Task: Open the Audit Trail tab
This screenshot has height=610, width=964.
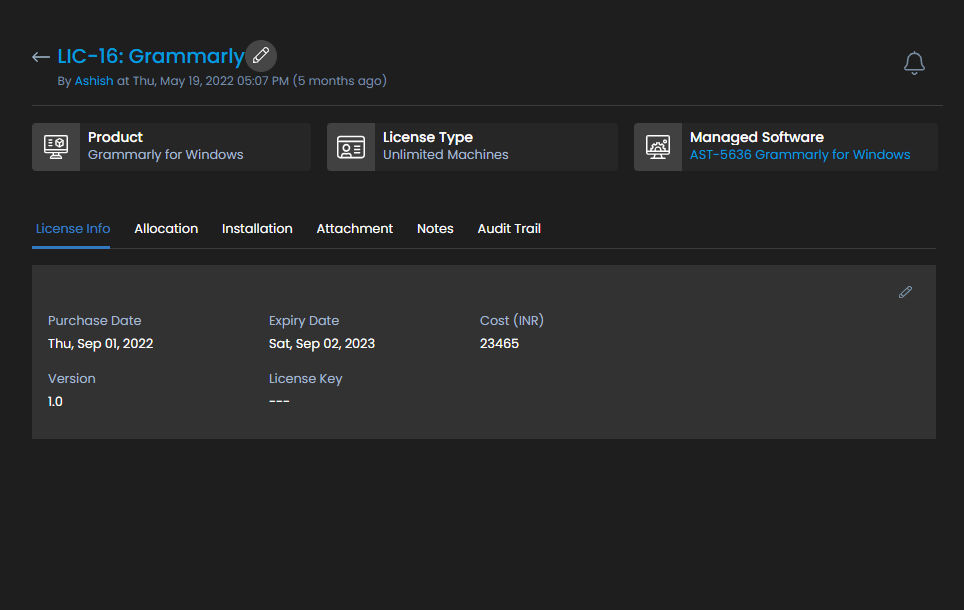Action: (x=509, y=229)
